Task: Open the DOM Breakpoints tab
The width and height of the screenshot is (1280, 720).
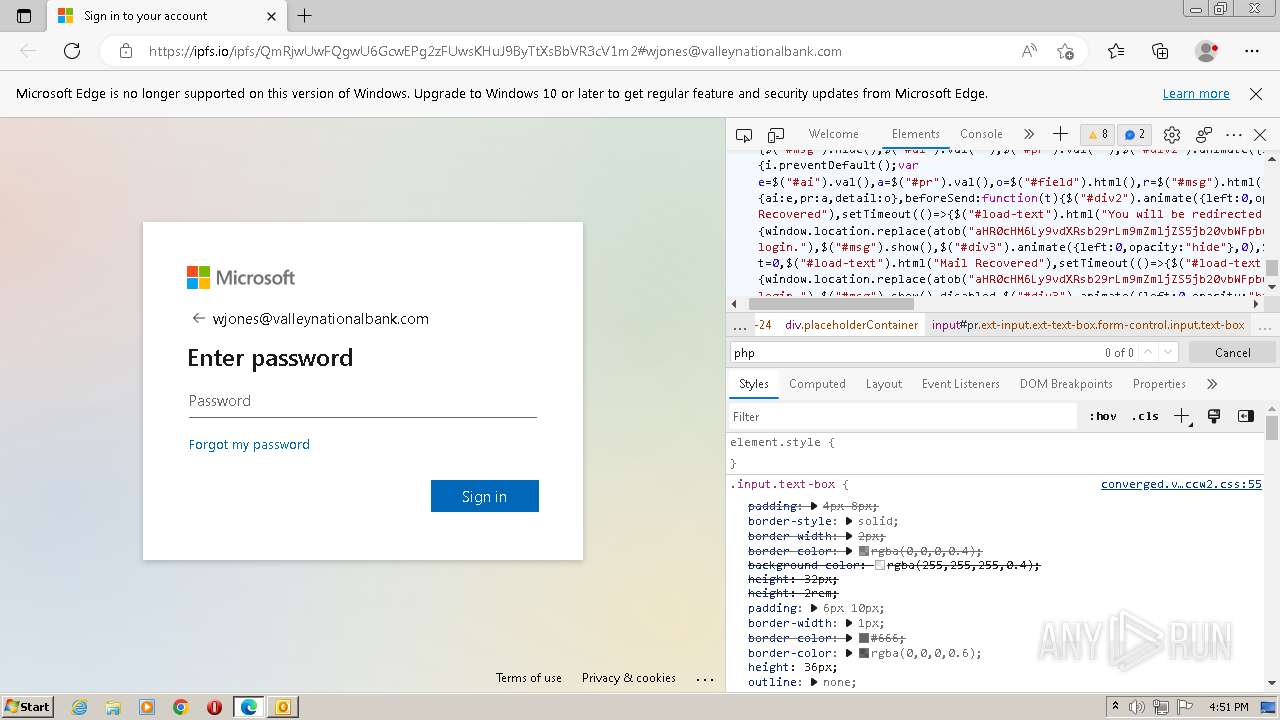Action: (x=1066, y=384)
